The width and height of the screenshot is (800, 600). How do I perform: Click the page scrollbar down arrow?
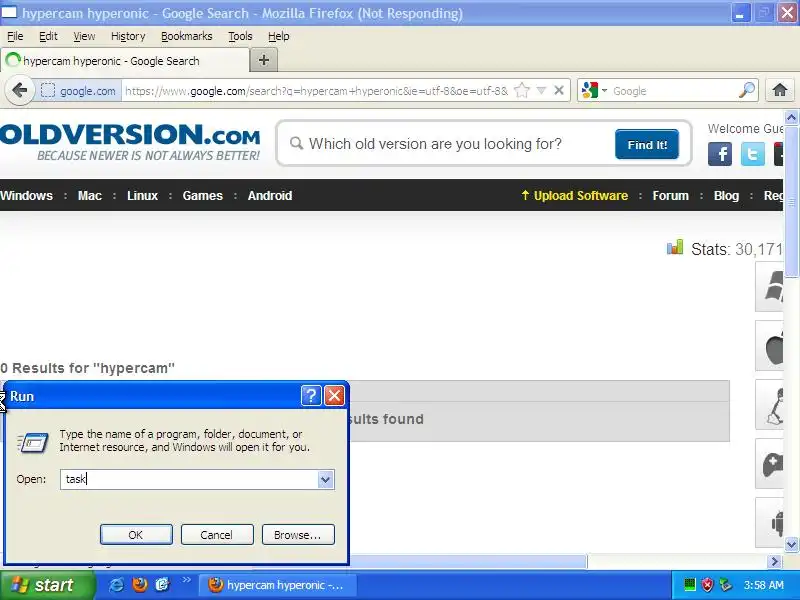[791, 544]
